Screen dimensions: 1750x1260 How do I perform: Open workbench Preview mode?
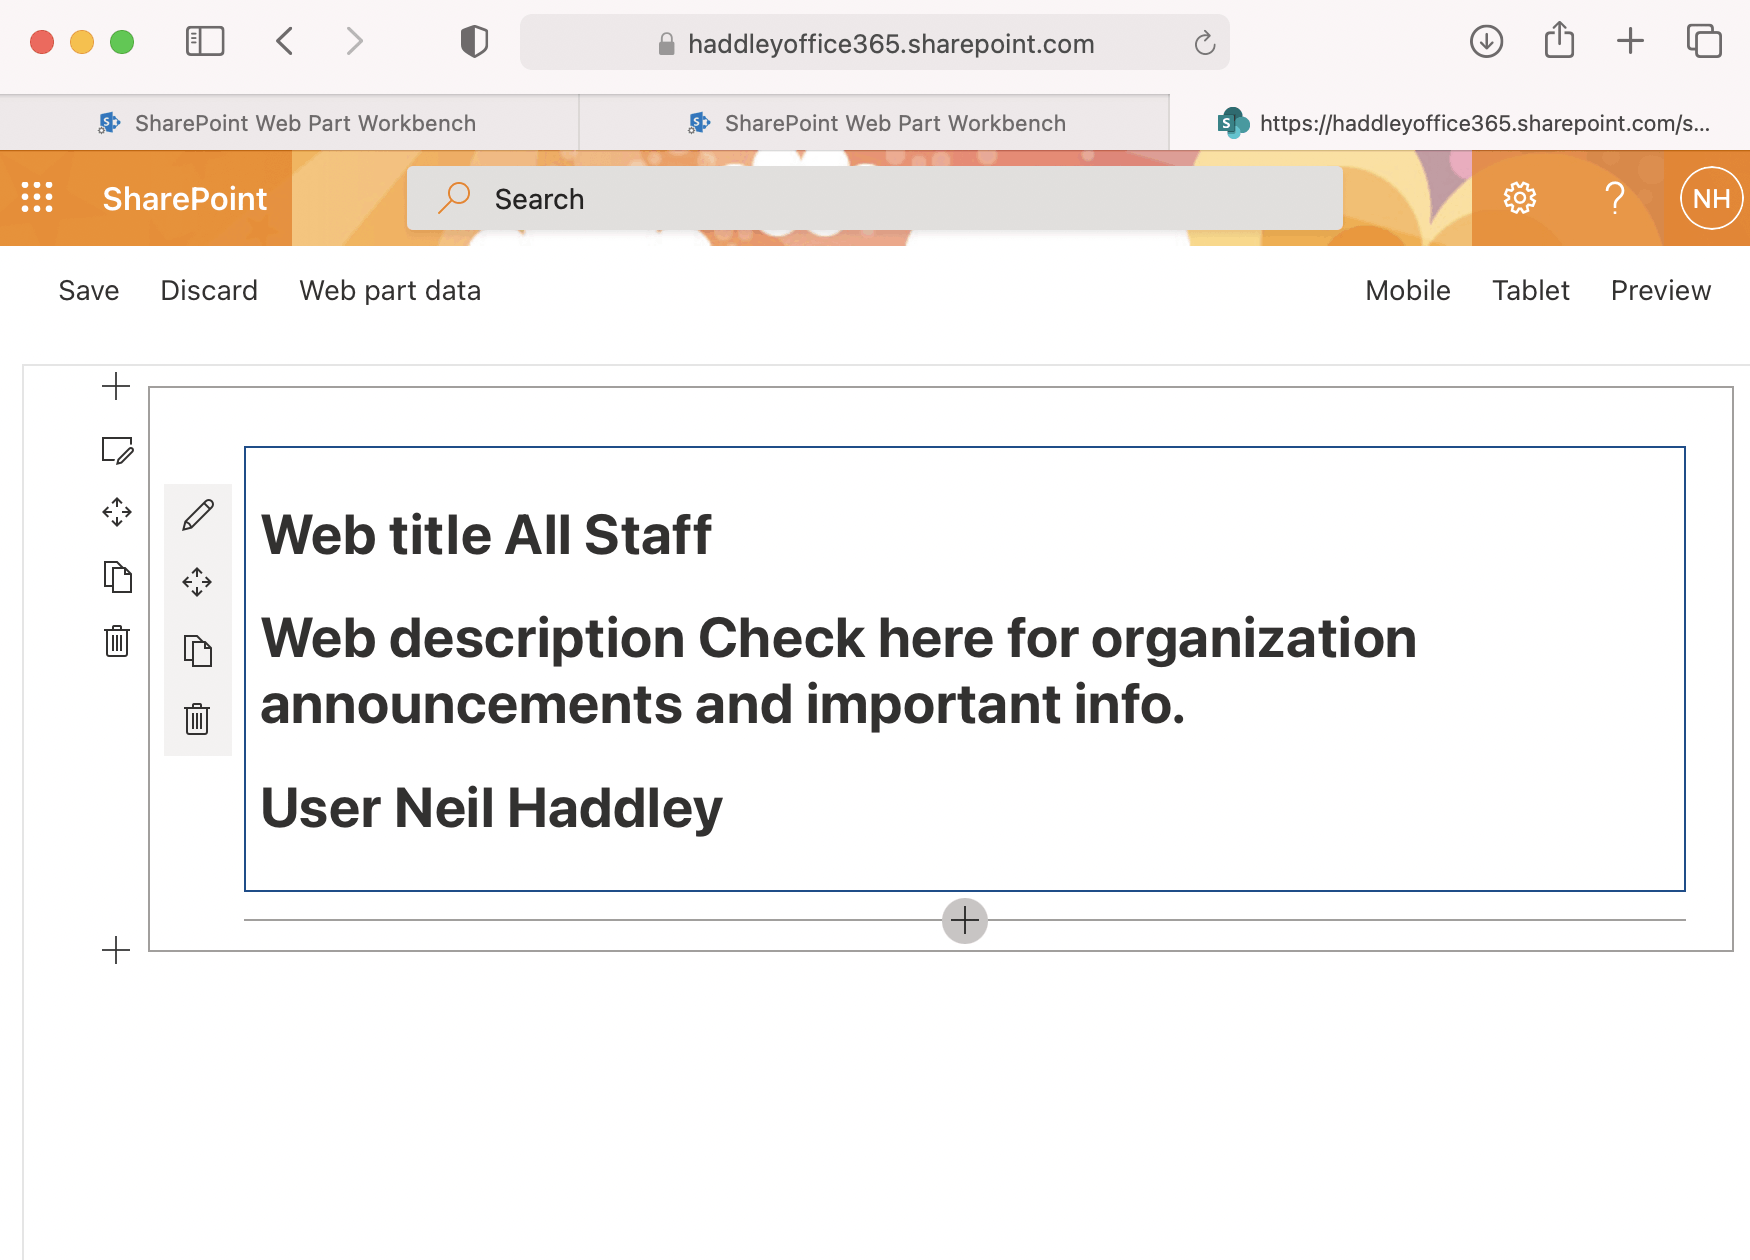(1661, 291)
